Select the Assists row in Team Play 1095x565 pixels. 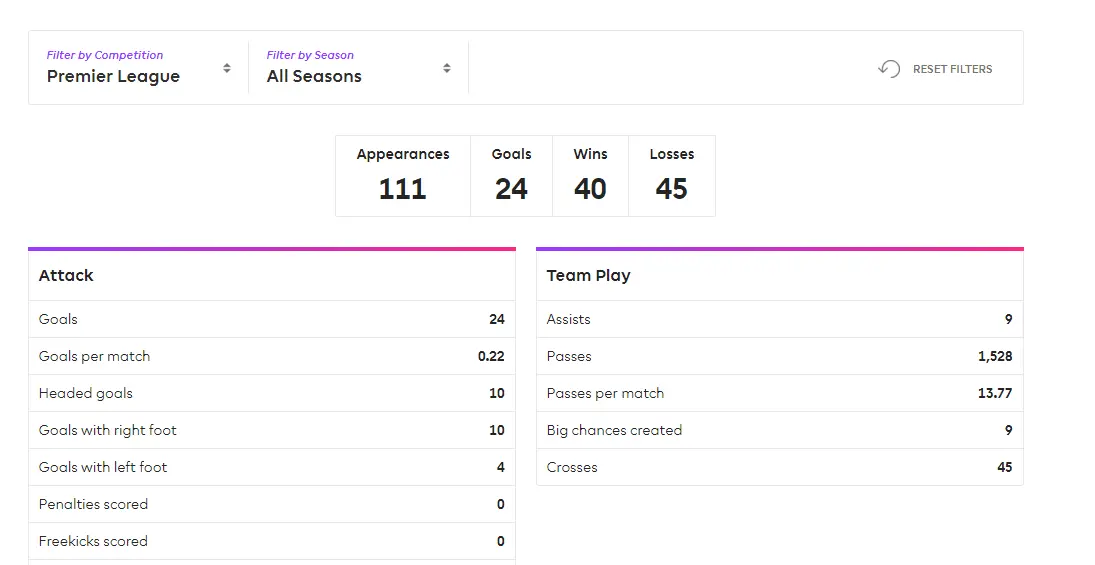coord(779,319)
